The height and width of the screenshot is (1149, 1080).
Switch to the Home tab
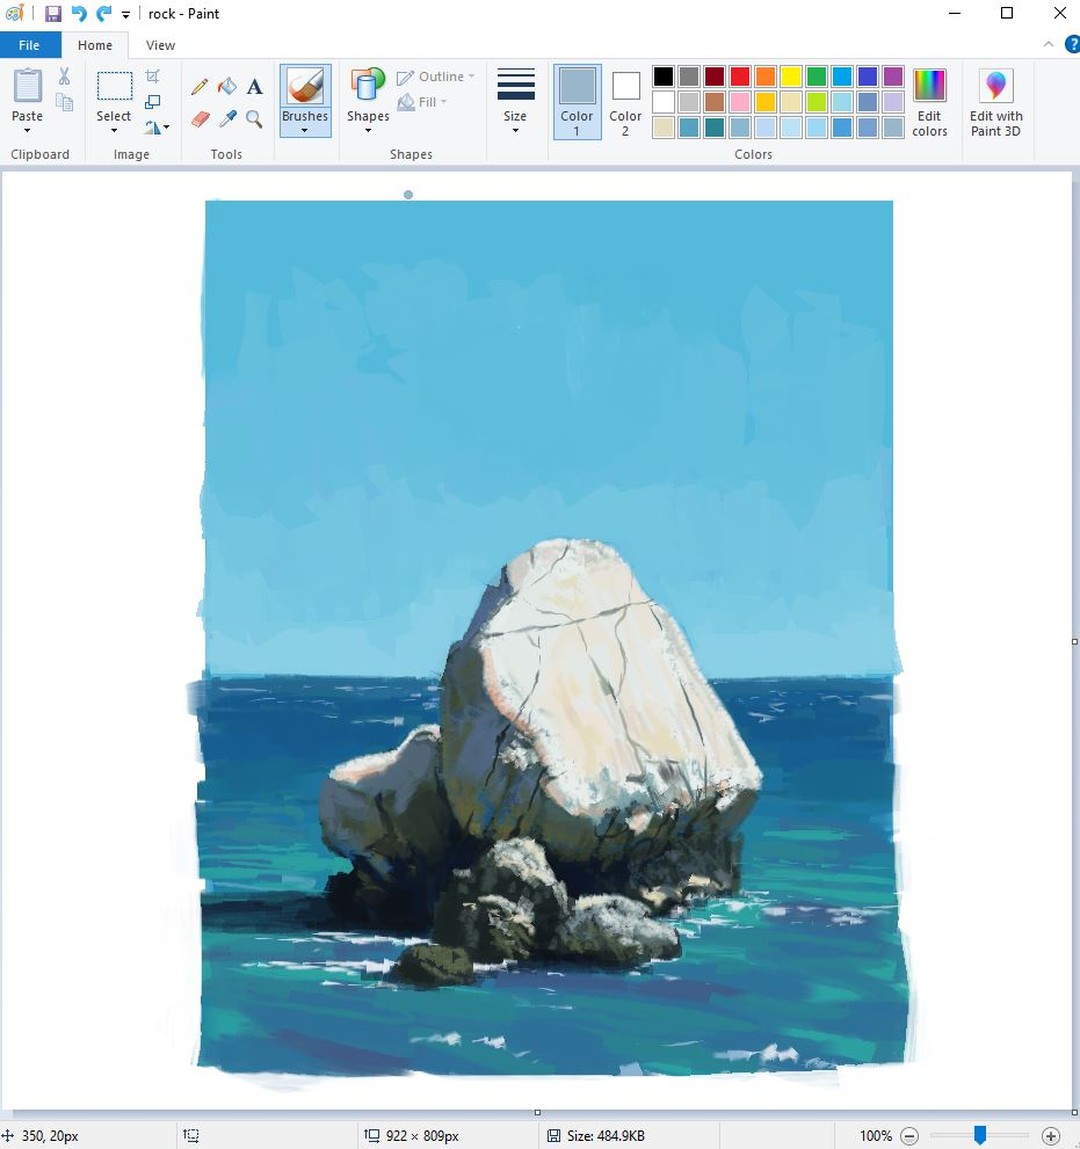tap(95, 45)
